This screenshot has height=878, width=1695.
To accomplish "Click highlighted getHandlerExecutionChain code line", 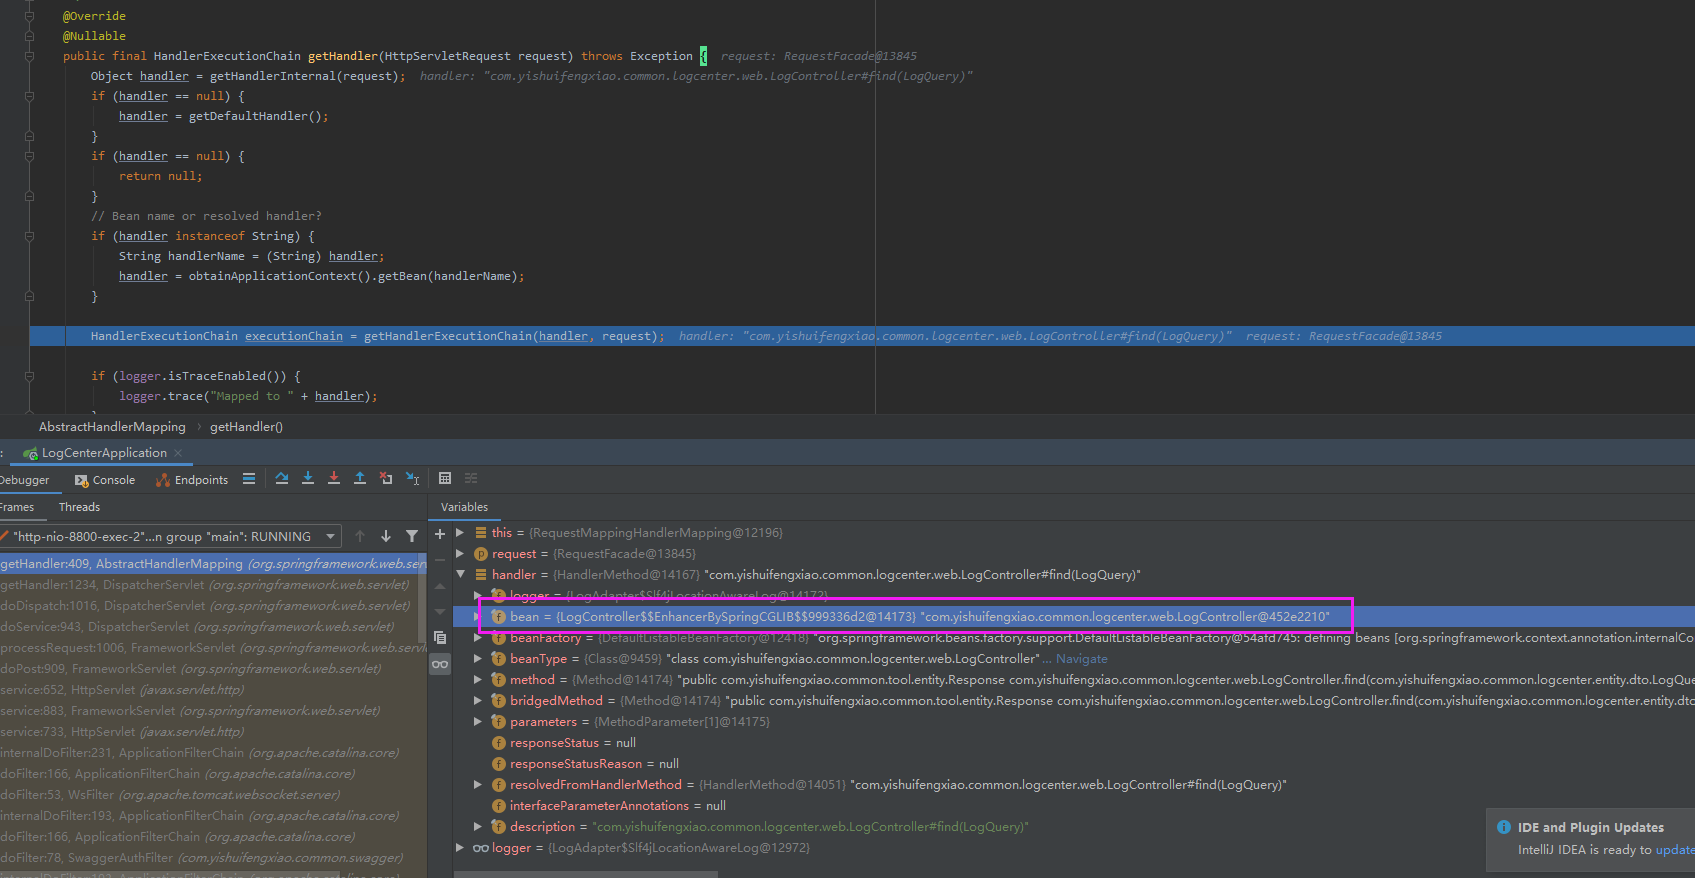I will coord(862,336).
